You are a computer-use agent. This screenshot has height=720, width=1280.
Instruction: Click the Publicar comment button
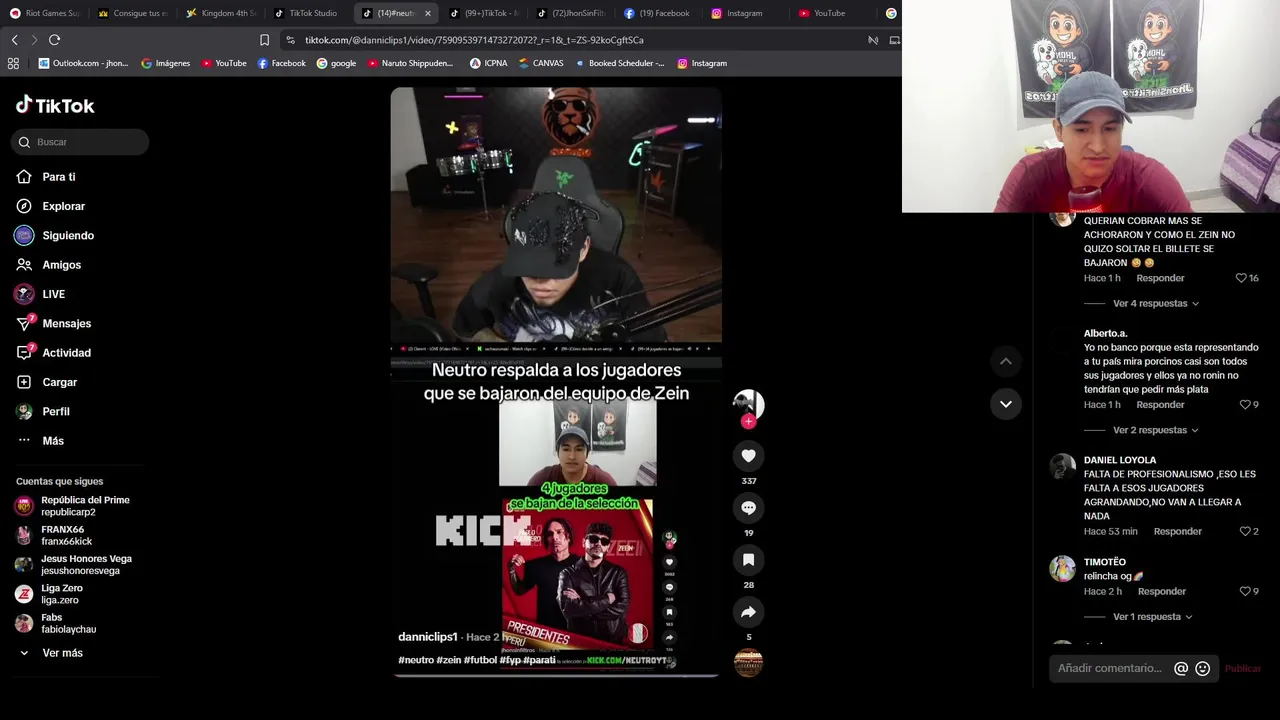tap(1243, 668)
